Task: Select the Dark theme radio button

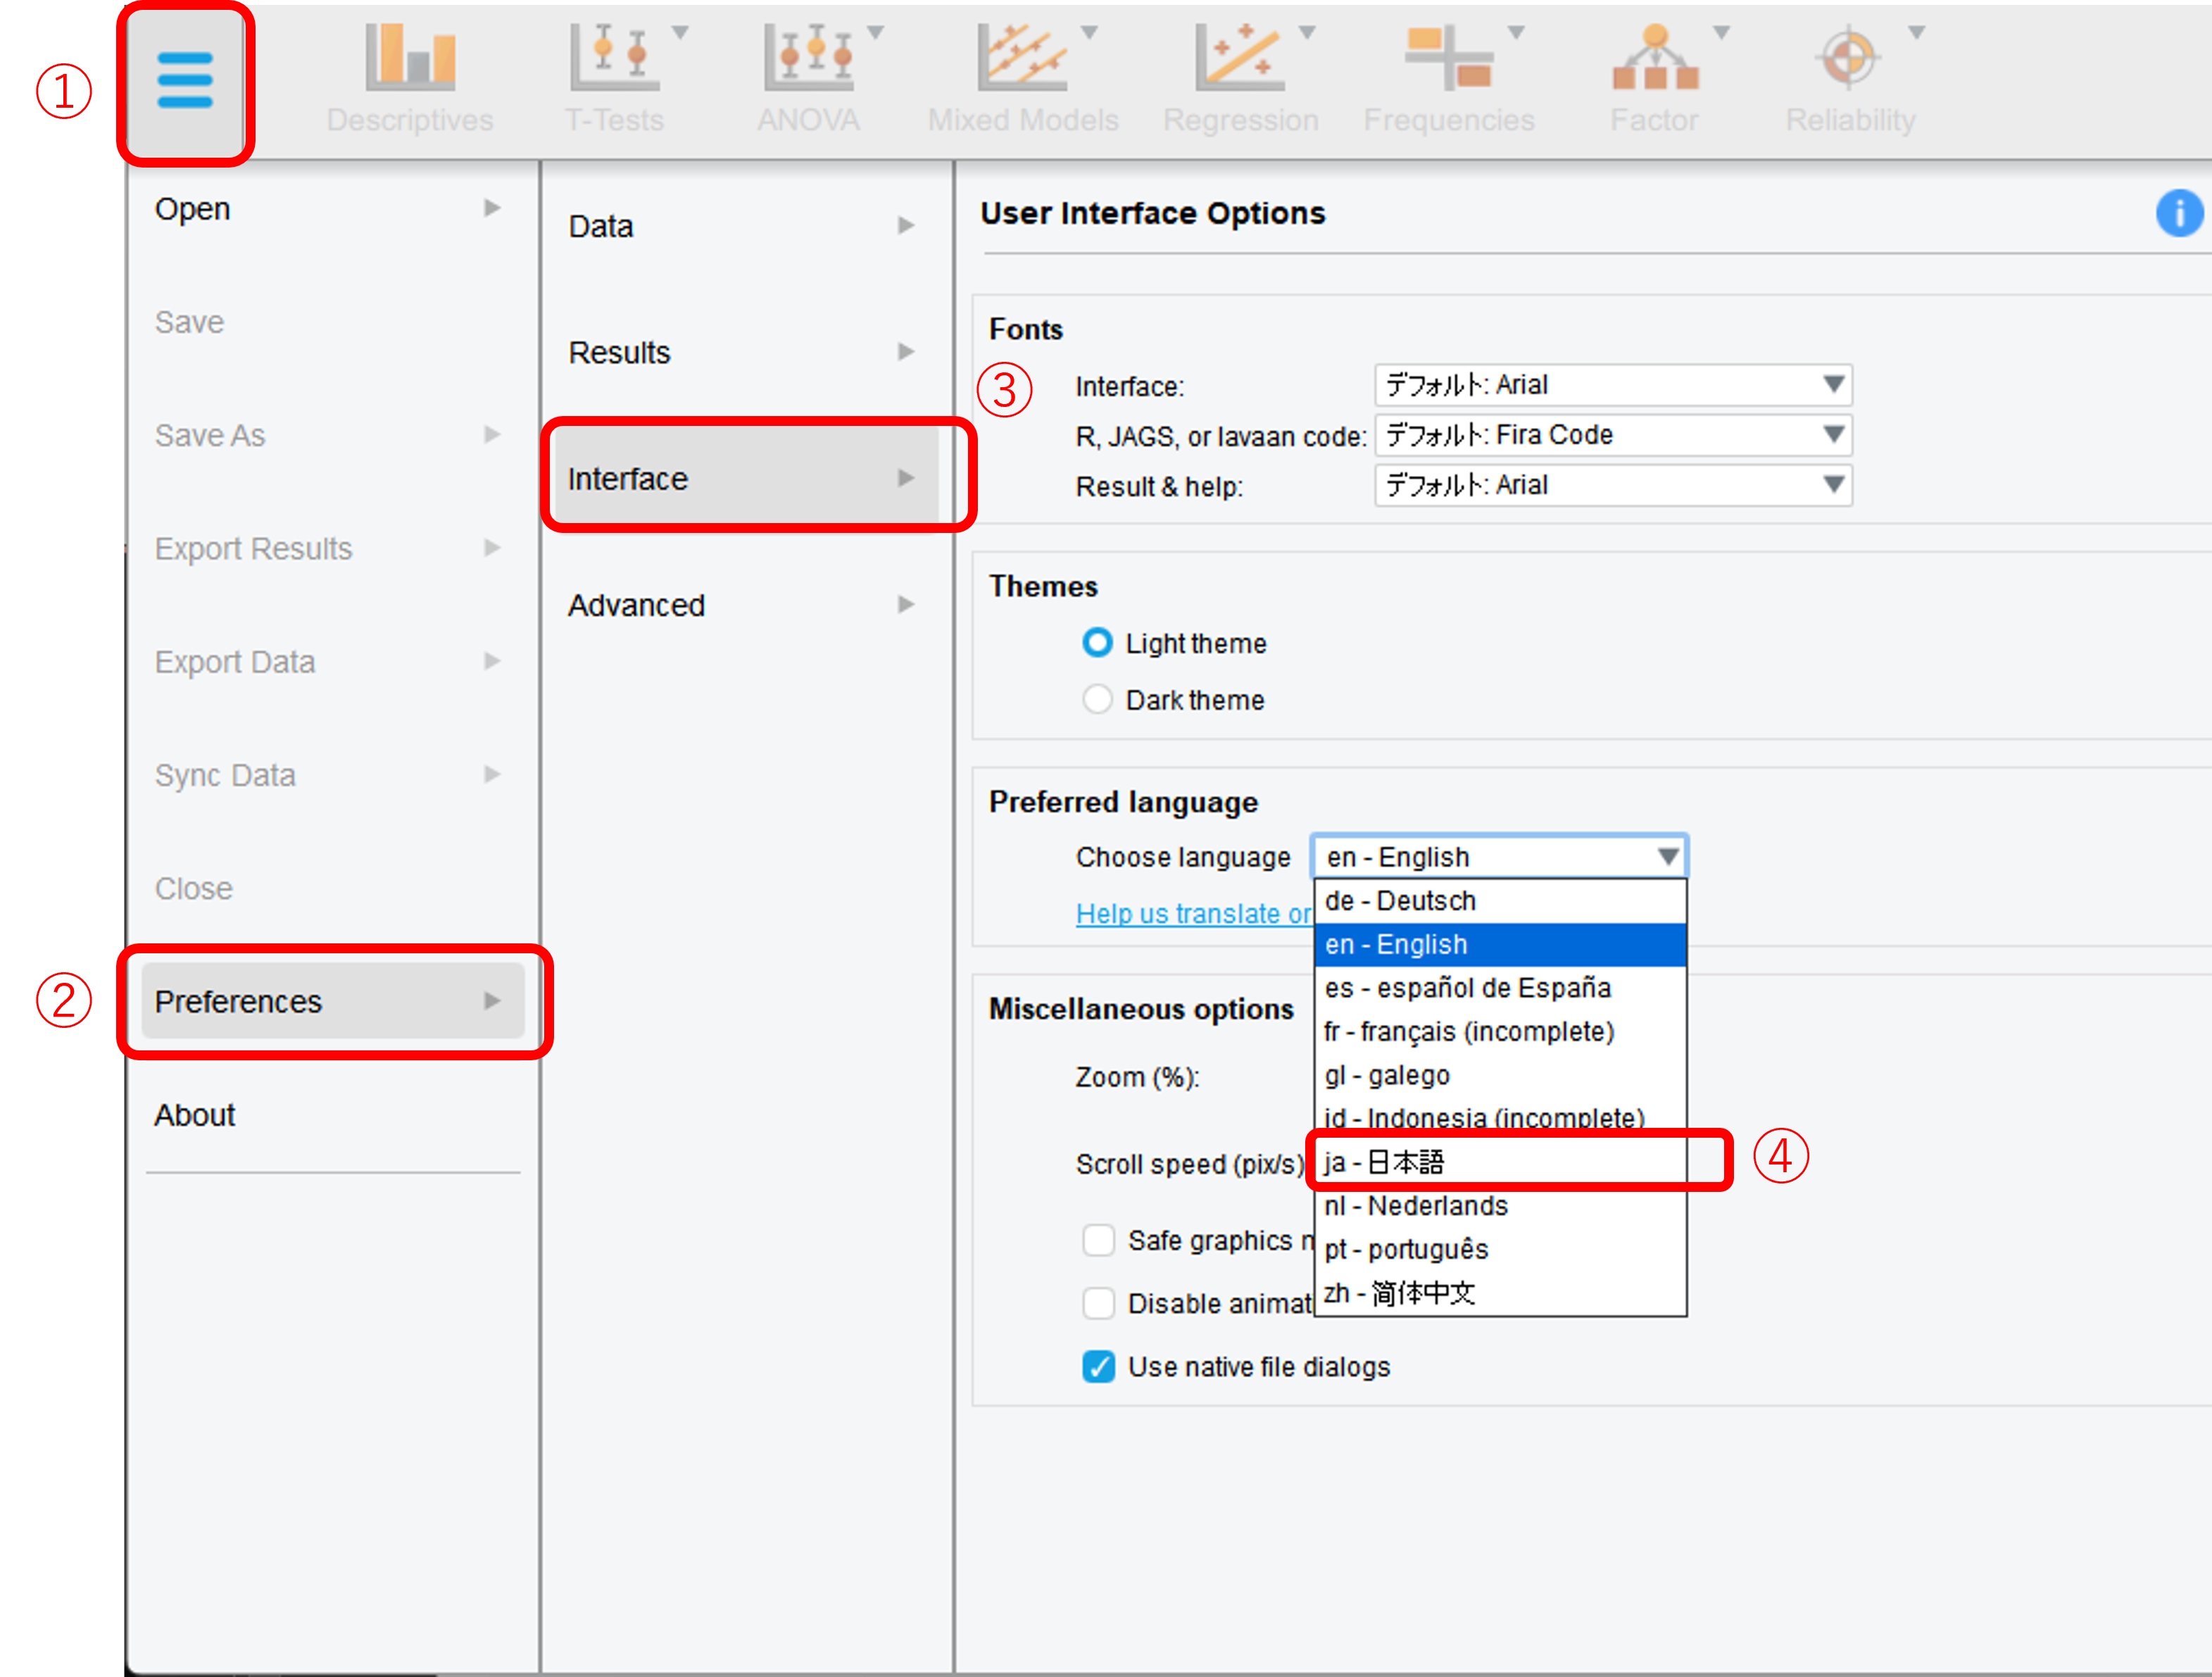Action: [x=1097, y=699]
